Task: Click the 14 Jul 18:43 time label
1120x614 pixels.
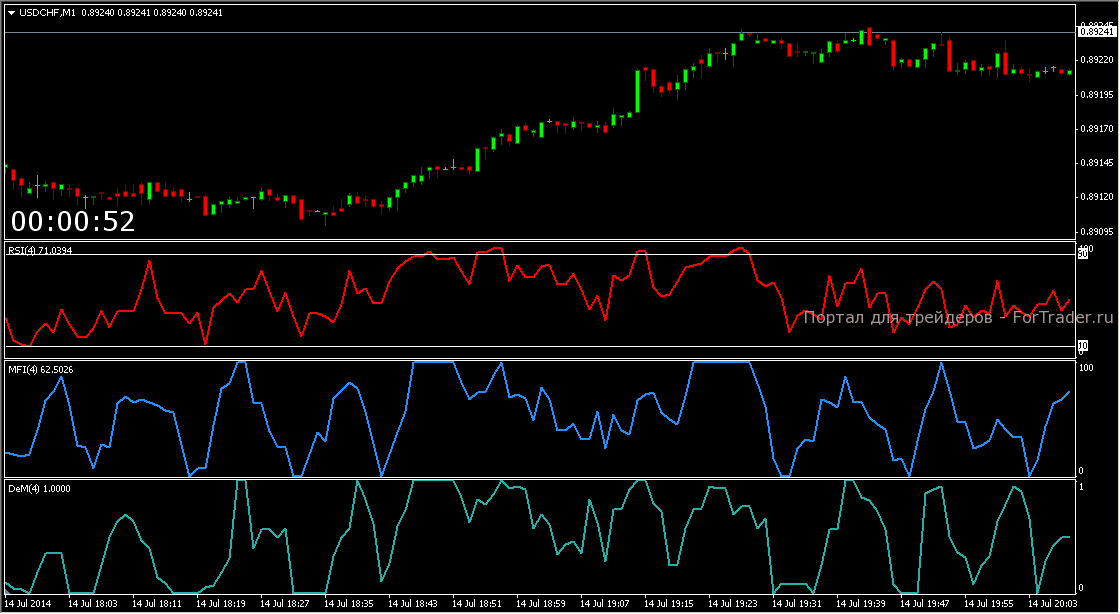Action: tap(414, 603)
